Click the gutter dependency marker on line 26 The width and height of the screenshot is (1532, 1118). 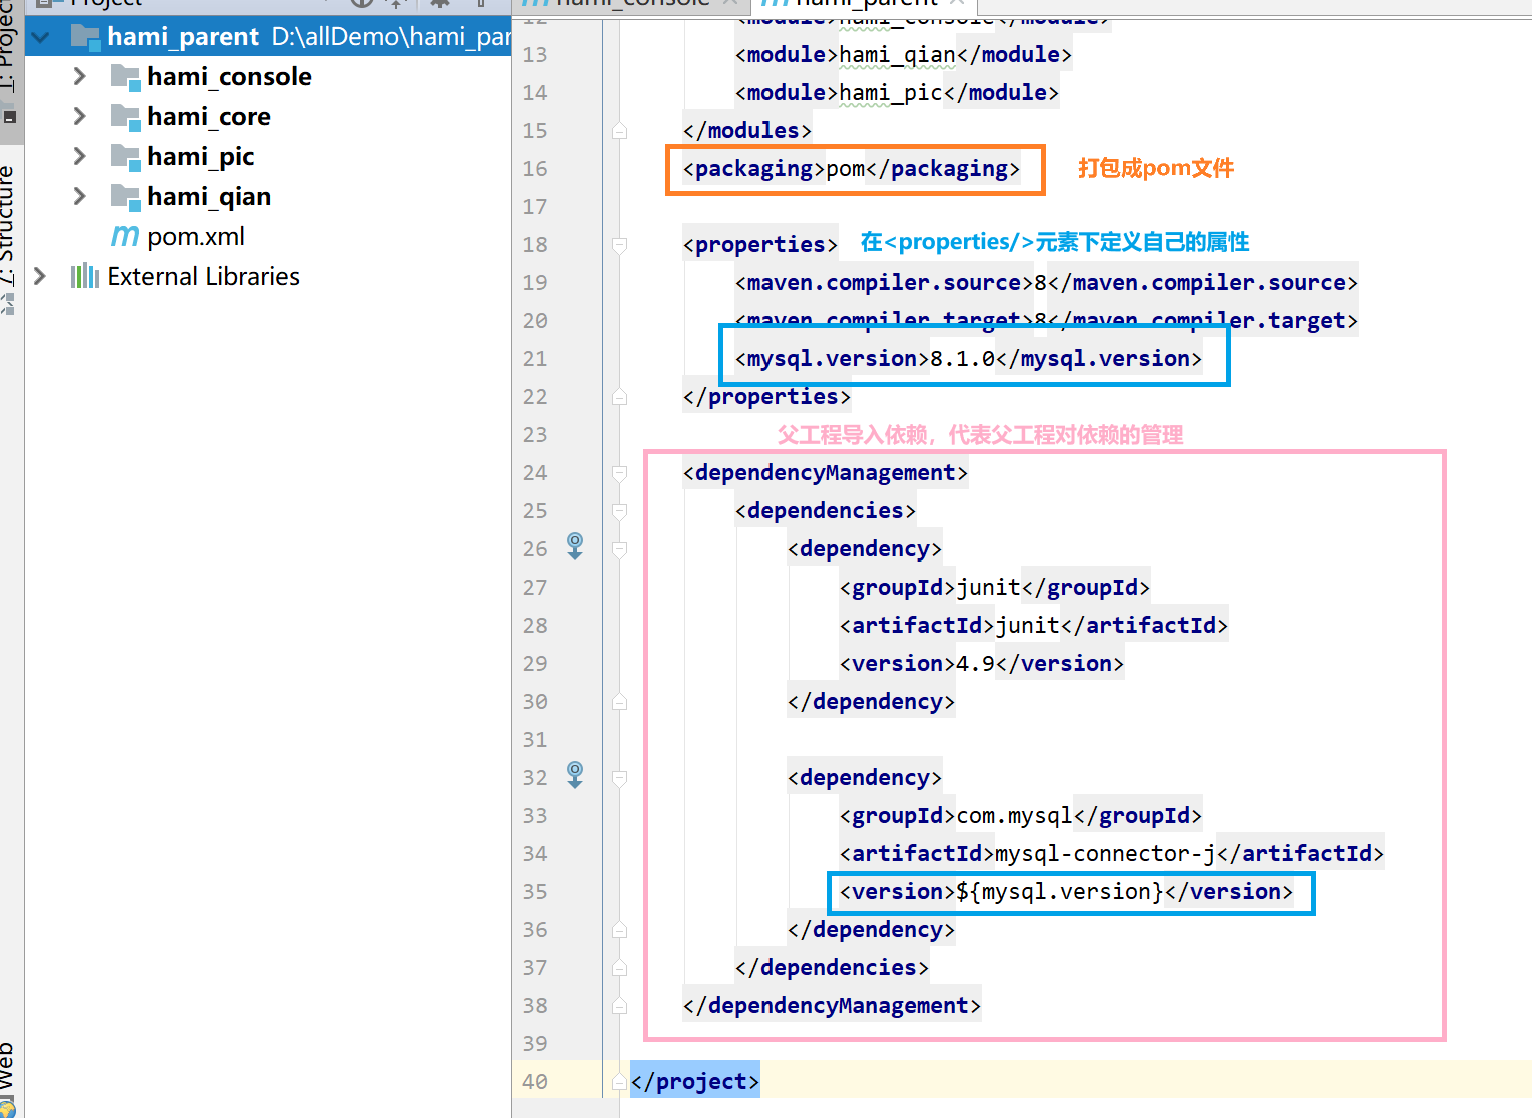[x=575, y=546]
